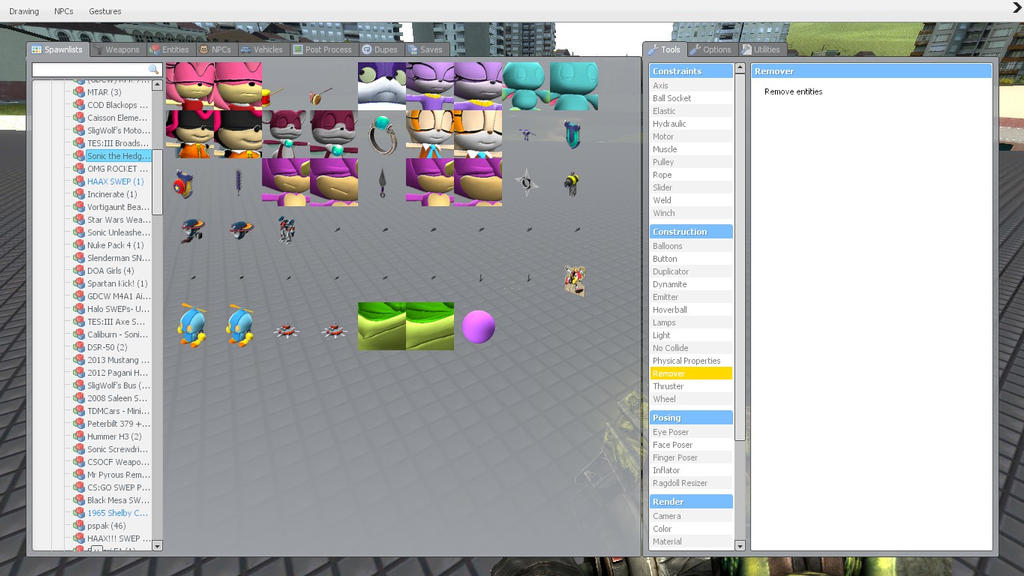The width and height of the screenshot is (1024, 576).
Task: Select DOA Girls (4) tree entry
Action: click(x=110, y=270)
